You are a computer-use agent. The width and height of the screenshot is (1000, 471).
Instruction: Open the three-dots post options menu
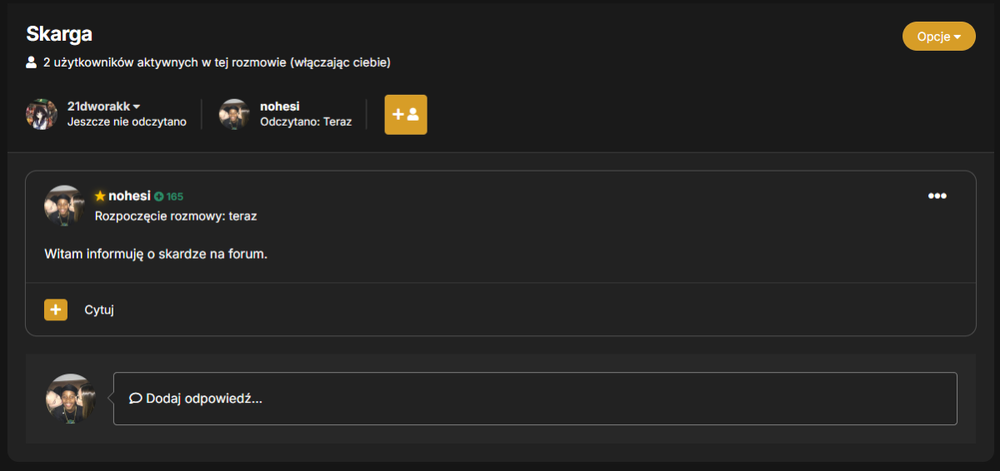click(x=937, y=196)
